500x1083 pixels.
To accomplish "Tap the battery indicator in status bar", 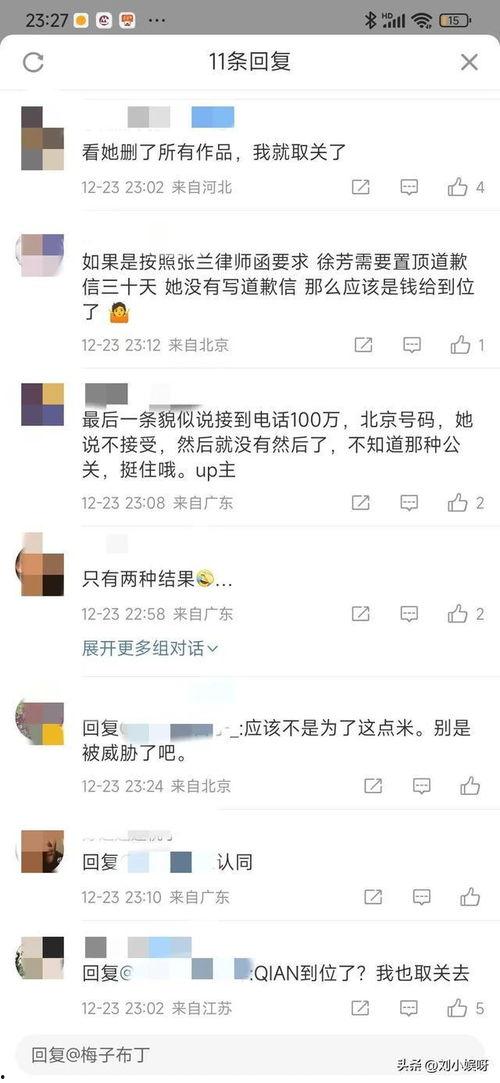I will 454,20.
